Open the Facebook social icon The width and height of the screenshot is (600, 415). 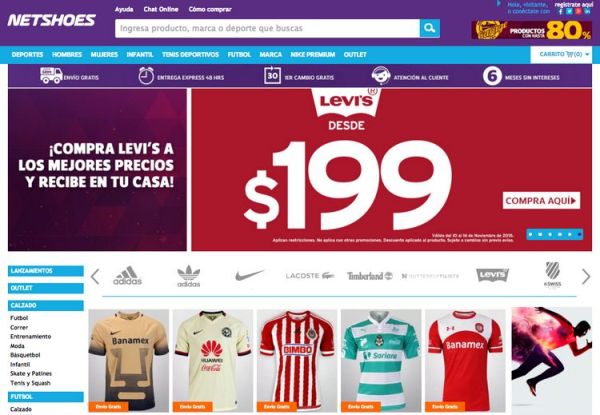click(x=561, y=11)
